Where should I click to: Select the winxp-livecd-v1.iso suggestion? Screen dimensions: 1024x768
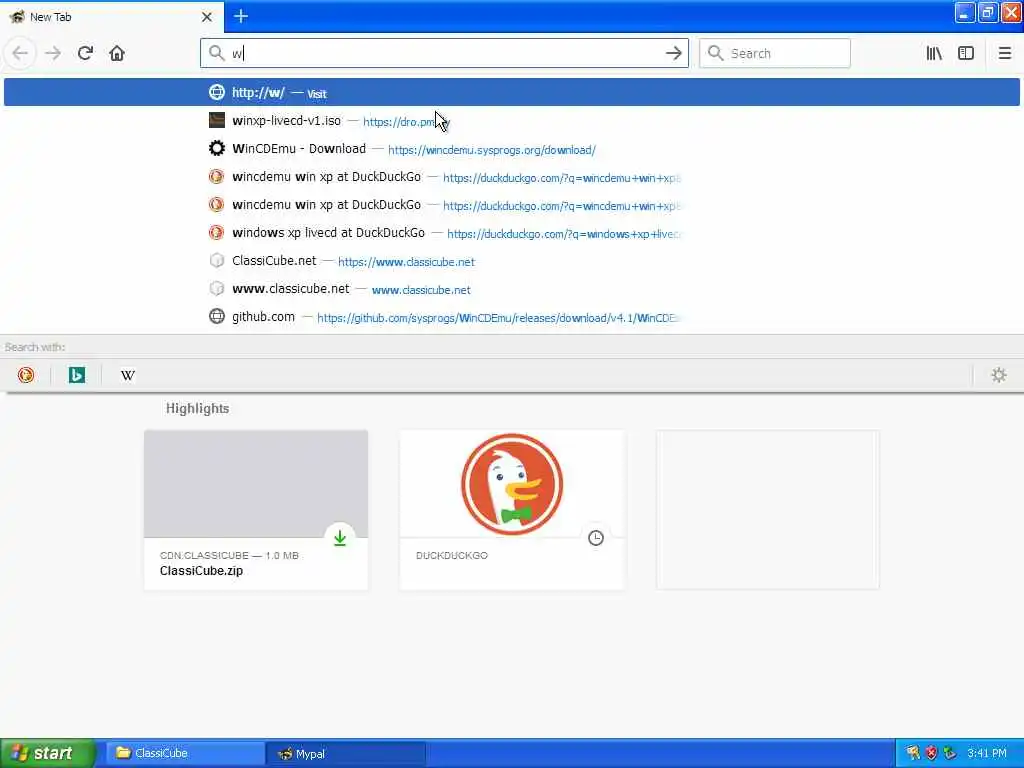512,120
